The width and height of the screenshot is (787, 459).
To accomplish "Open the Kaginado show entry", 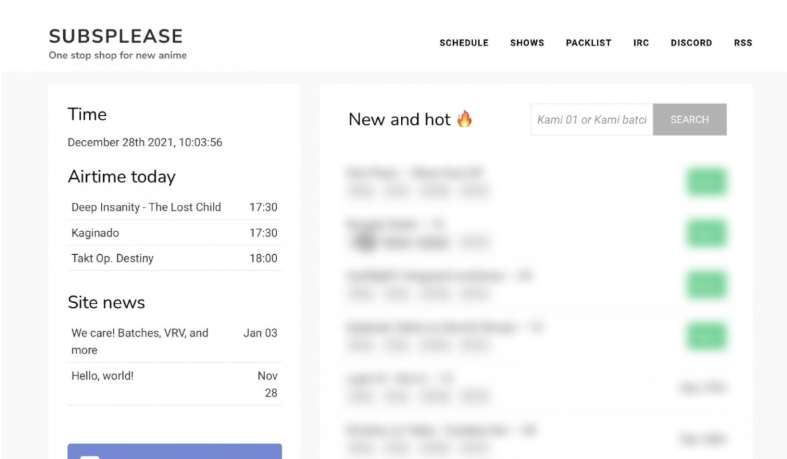I will pos(95,233).
